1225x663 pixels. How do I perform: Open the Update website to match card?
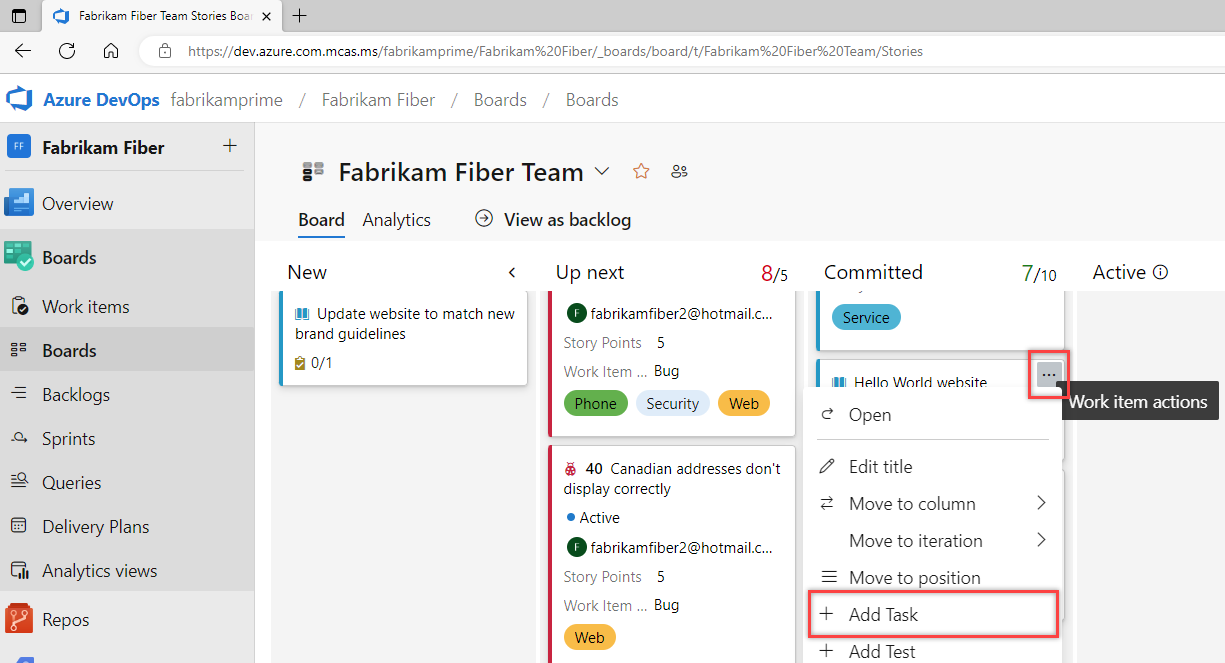[x=405, y=324]
